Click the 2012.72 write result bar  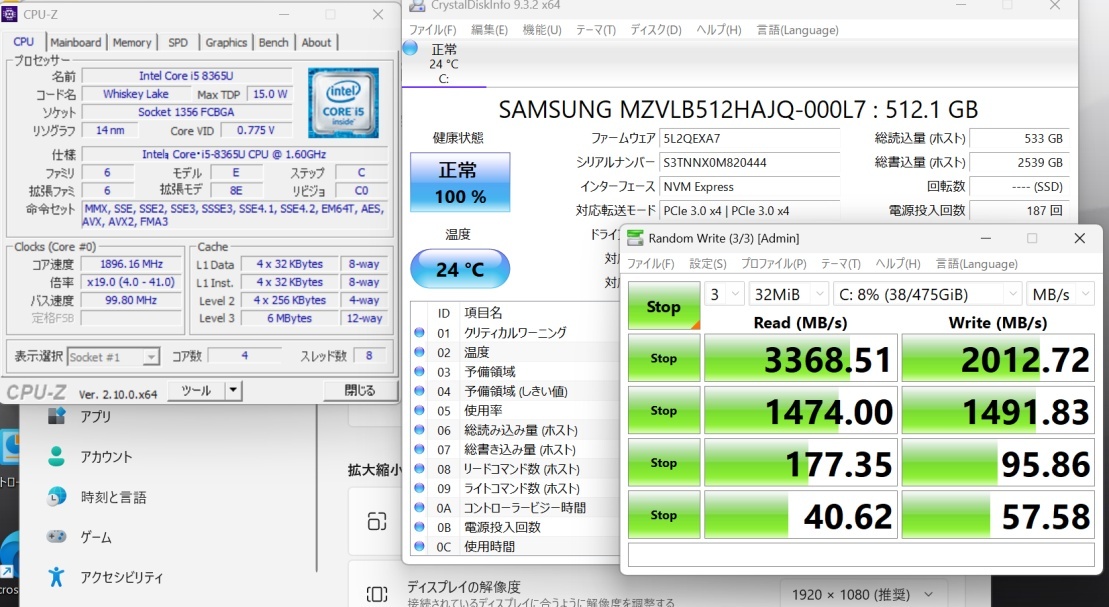(998, 359)
